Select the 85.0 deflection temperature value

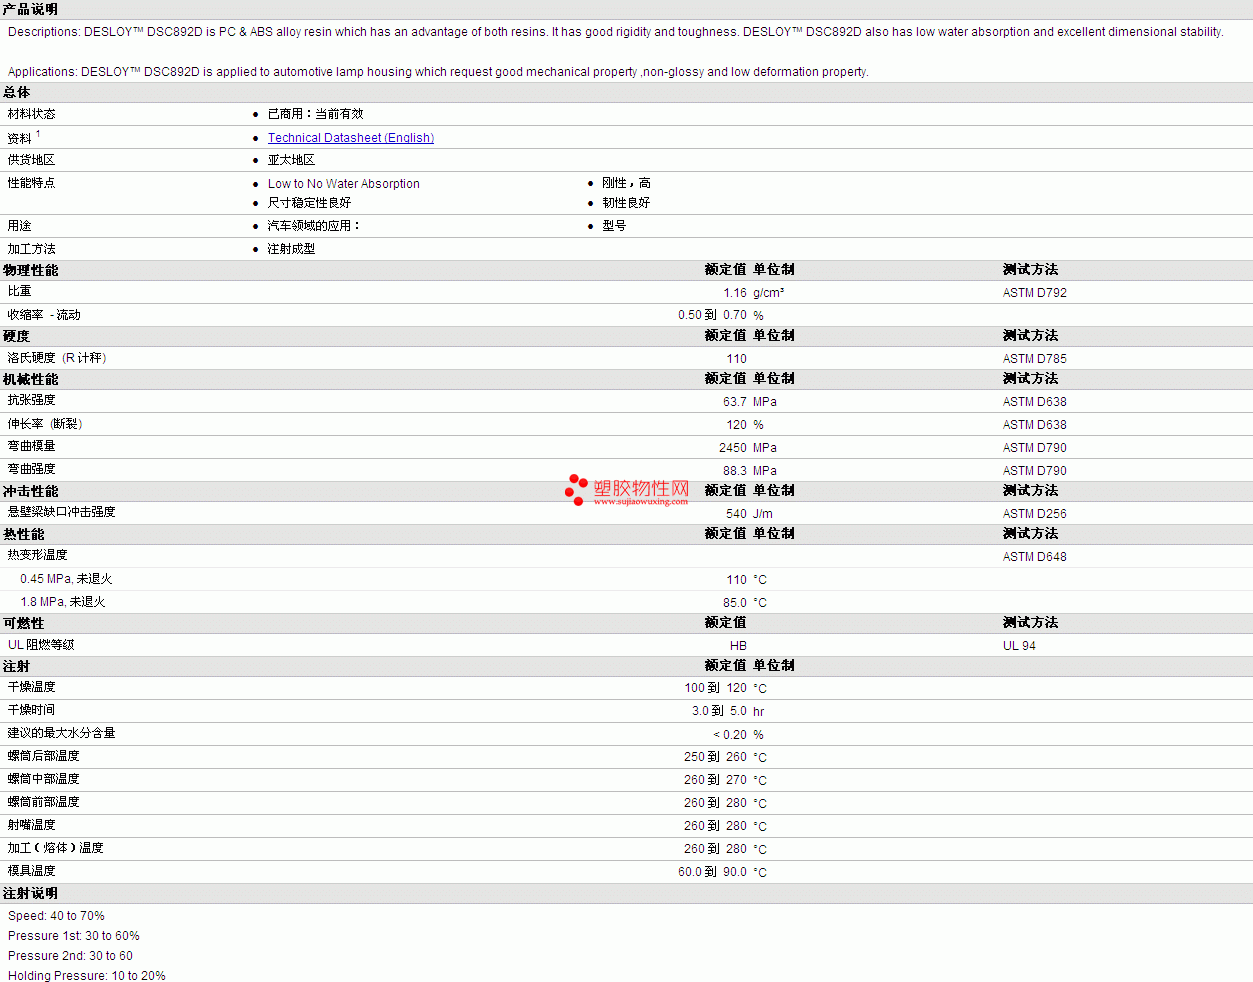[x=735, y=603]
